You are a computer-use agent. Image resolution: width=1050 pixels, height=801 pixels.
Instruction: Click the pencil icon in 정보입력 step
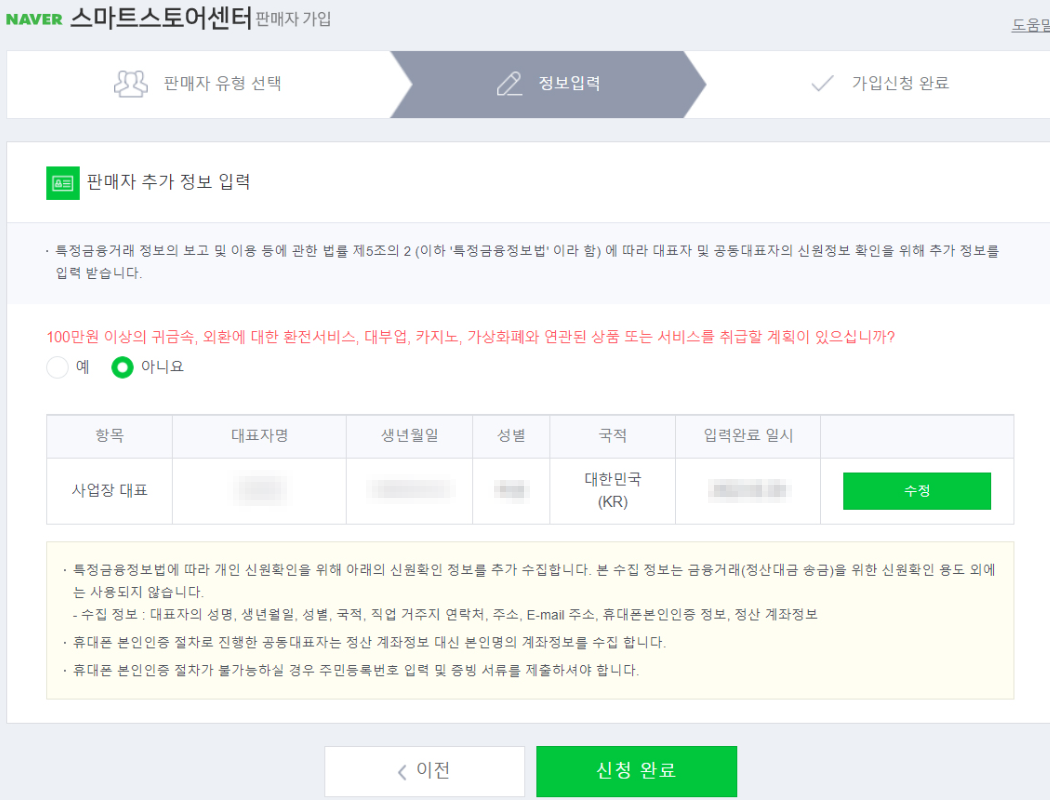coord(509,84)
